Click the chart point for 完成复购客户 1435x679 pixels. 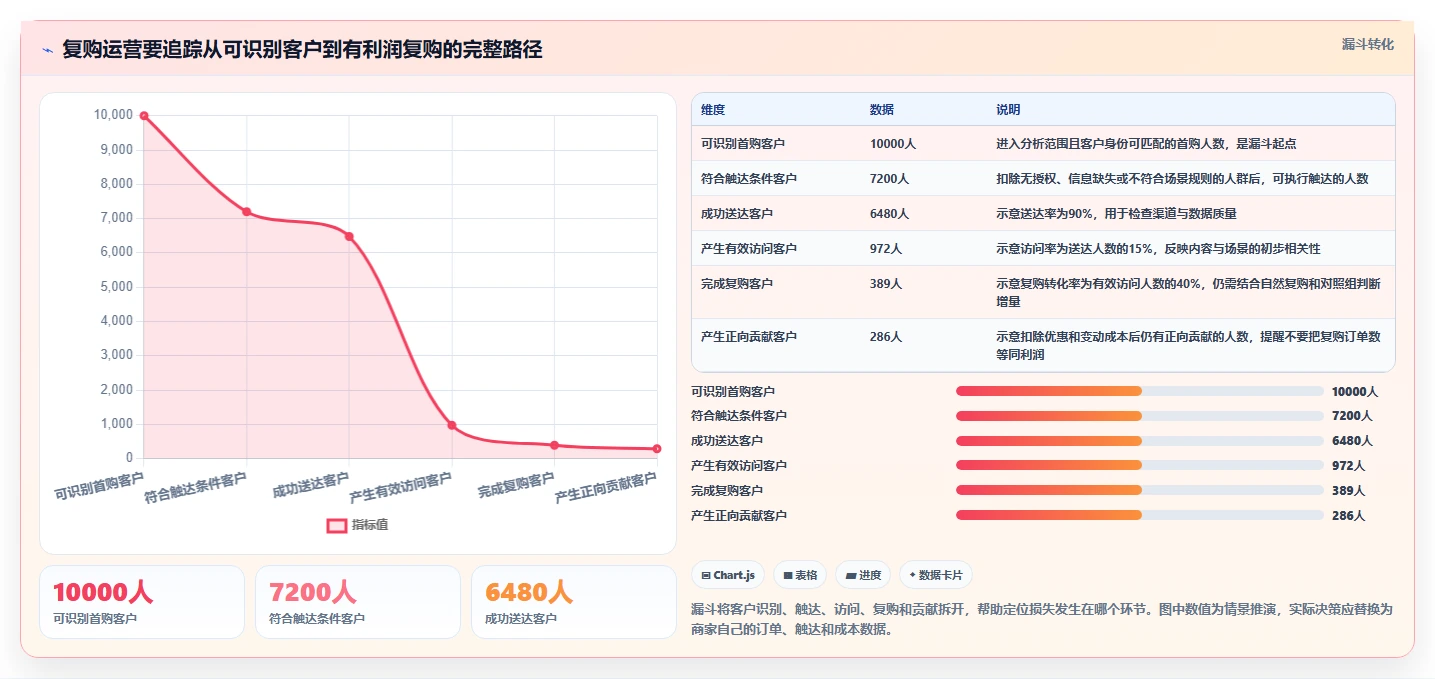click(x=554, y=445)
